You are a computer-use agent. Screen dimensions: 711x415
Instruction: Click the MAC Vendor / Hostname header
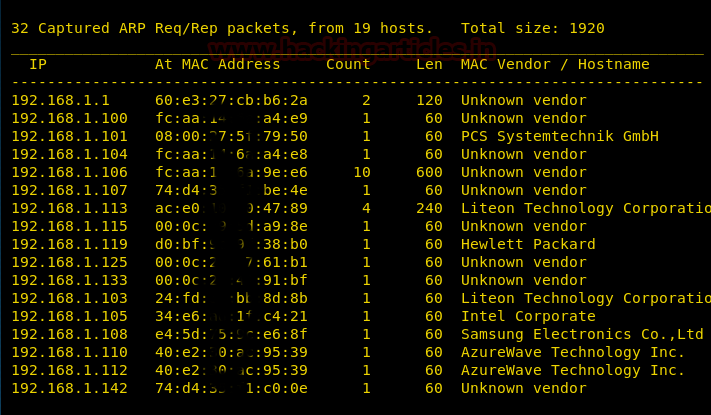pyautogui.click(x=555, y=65)
